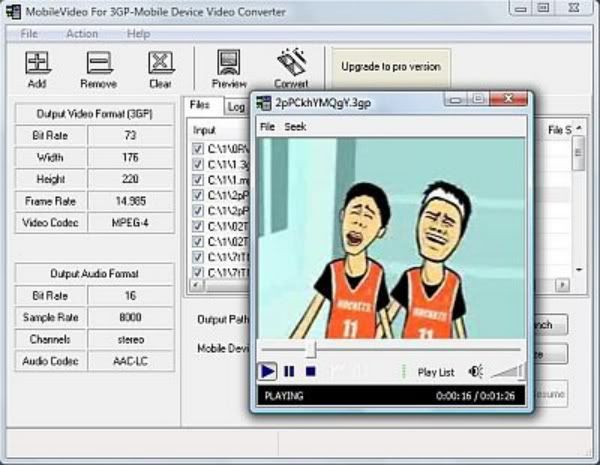Click the vertical scrollbar thumb in file list
This screenshot has width=600, height=465.
pyautogui.click(x=579, y=153)
